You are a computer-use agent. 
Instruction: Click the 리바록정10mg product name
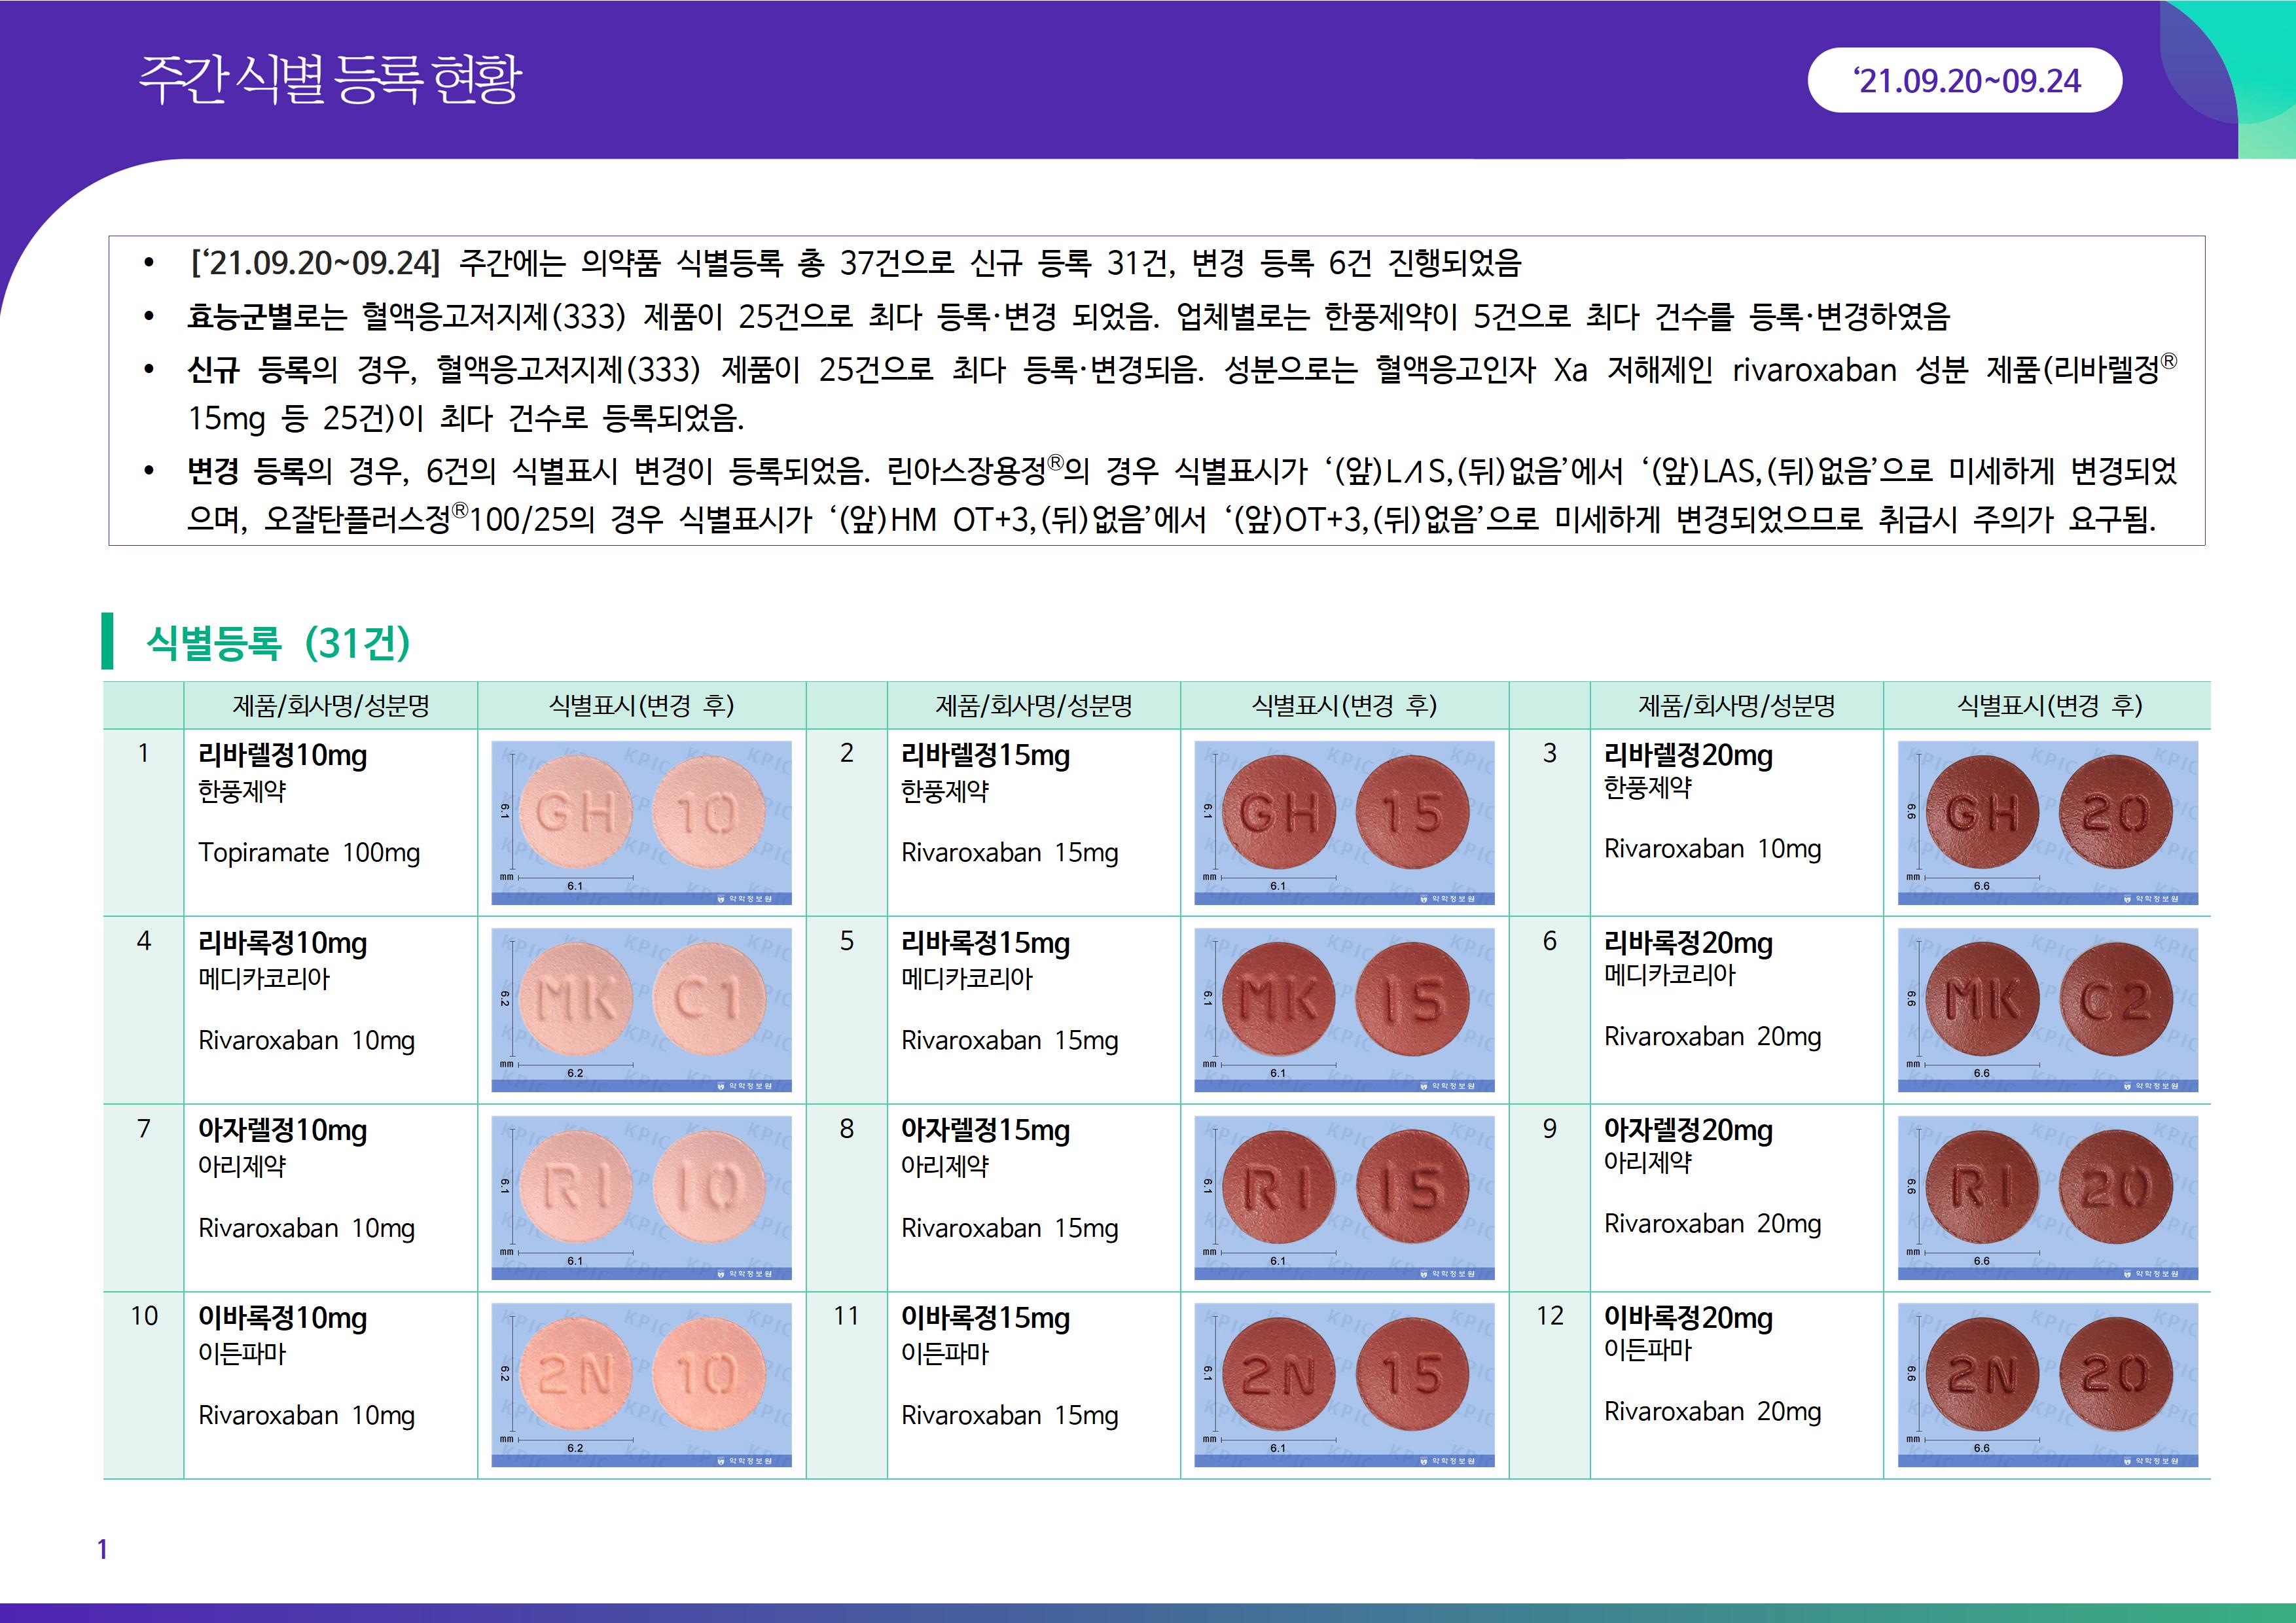pyautogui.click(x=283, y=942)
